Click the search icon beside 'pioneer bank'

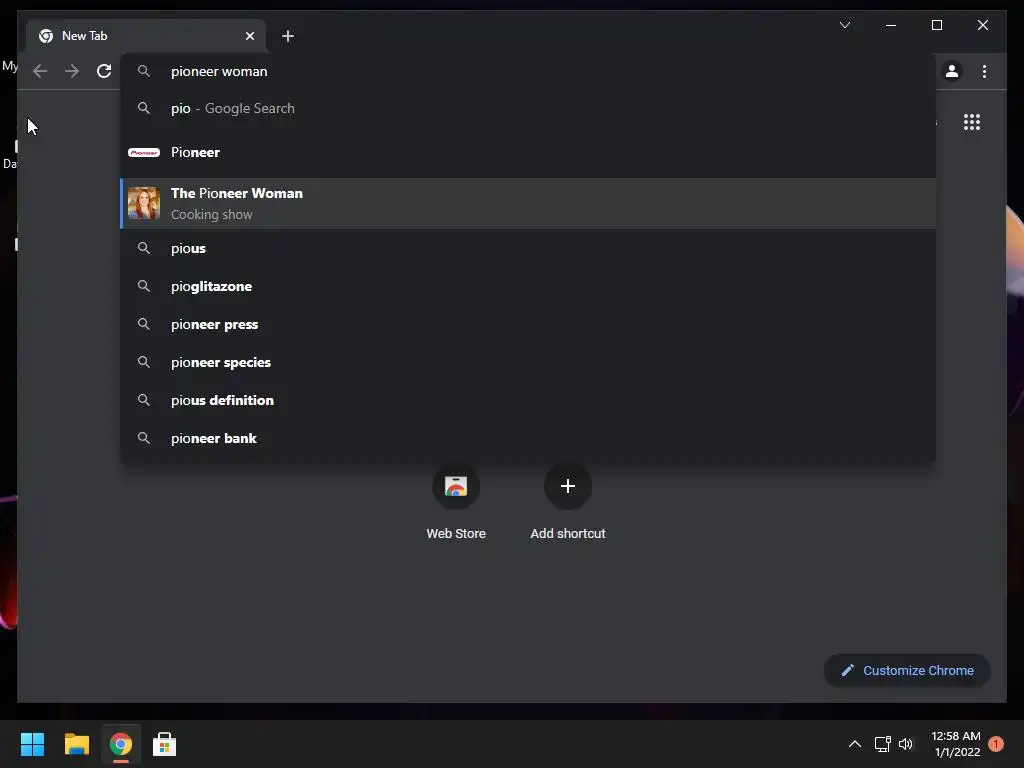coord(144,438)
